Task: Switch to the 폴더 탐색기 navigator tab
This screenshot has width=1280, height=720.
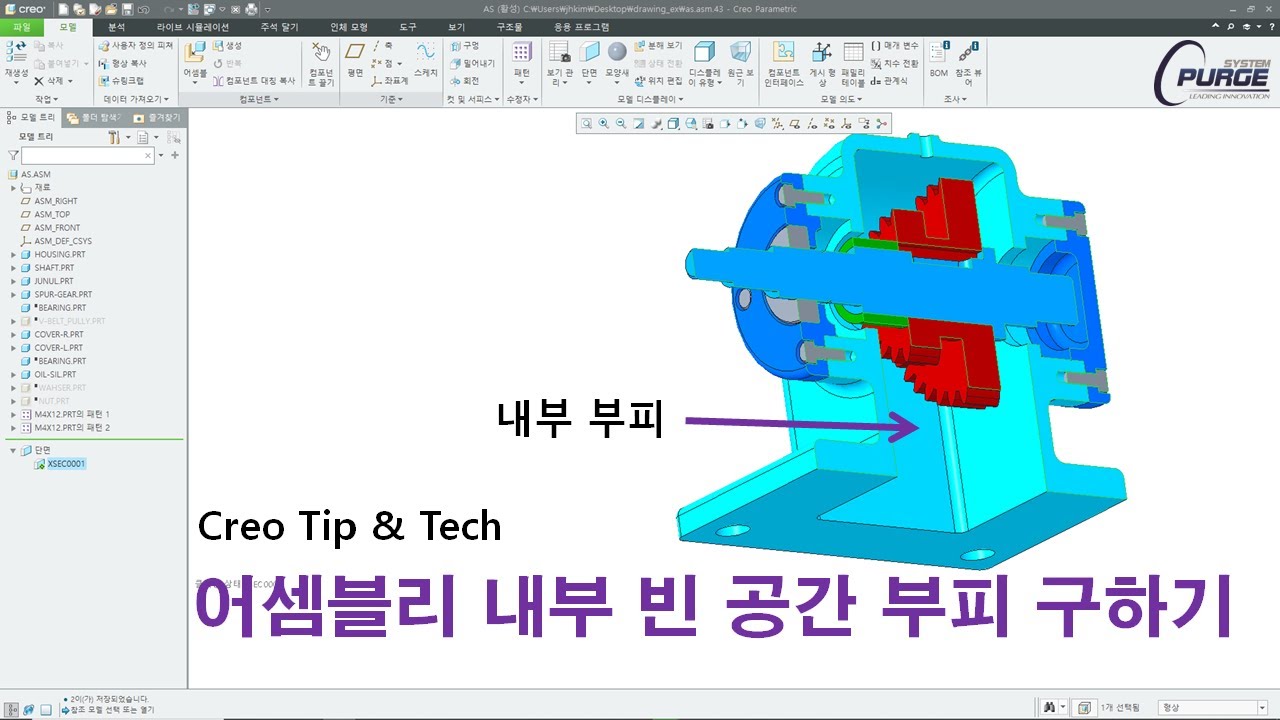Action: pos(94,117)
